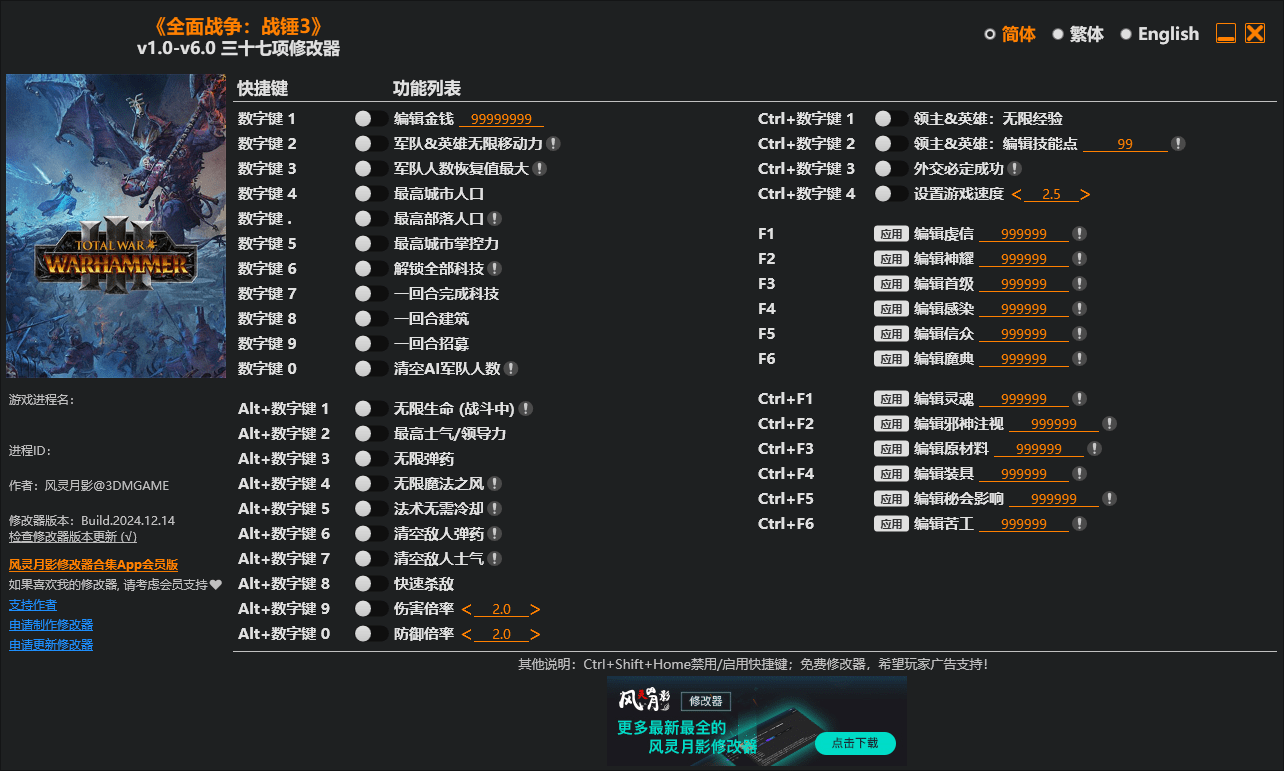The image size is (1284, 771).
Task: Click info icon in 编辑首级 row
Action: 1079,284
